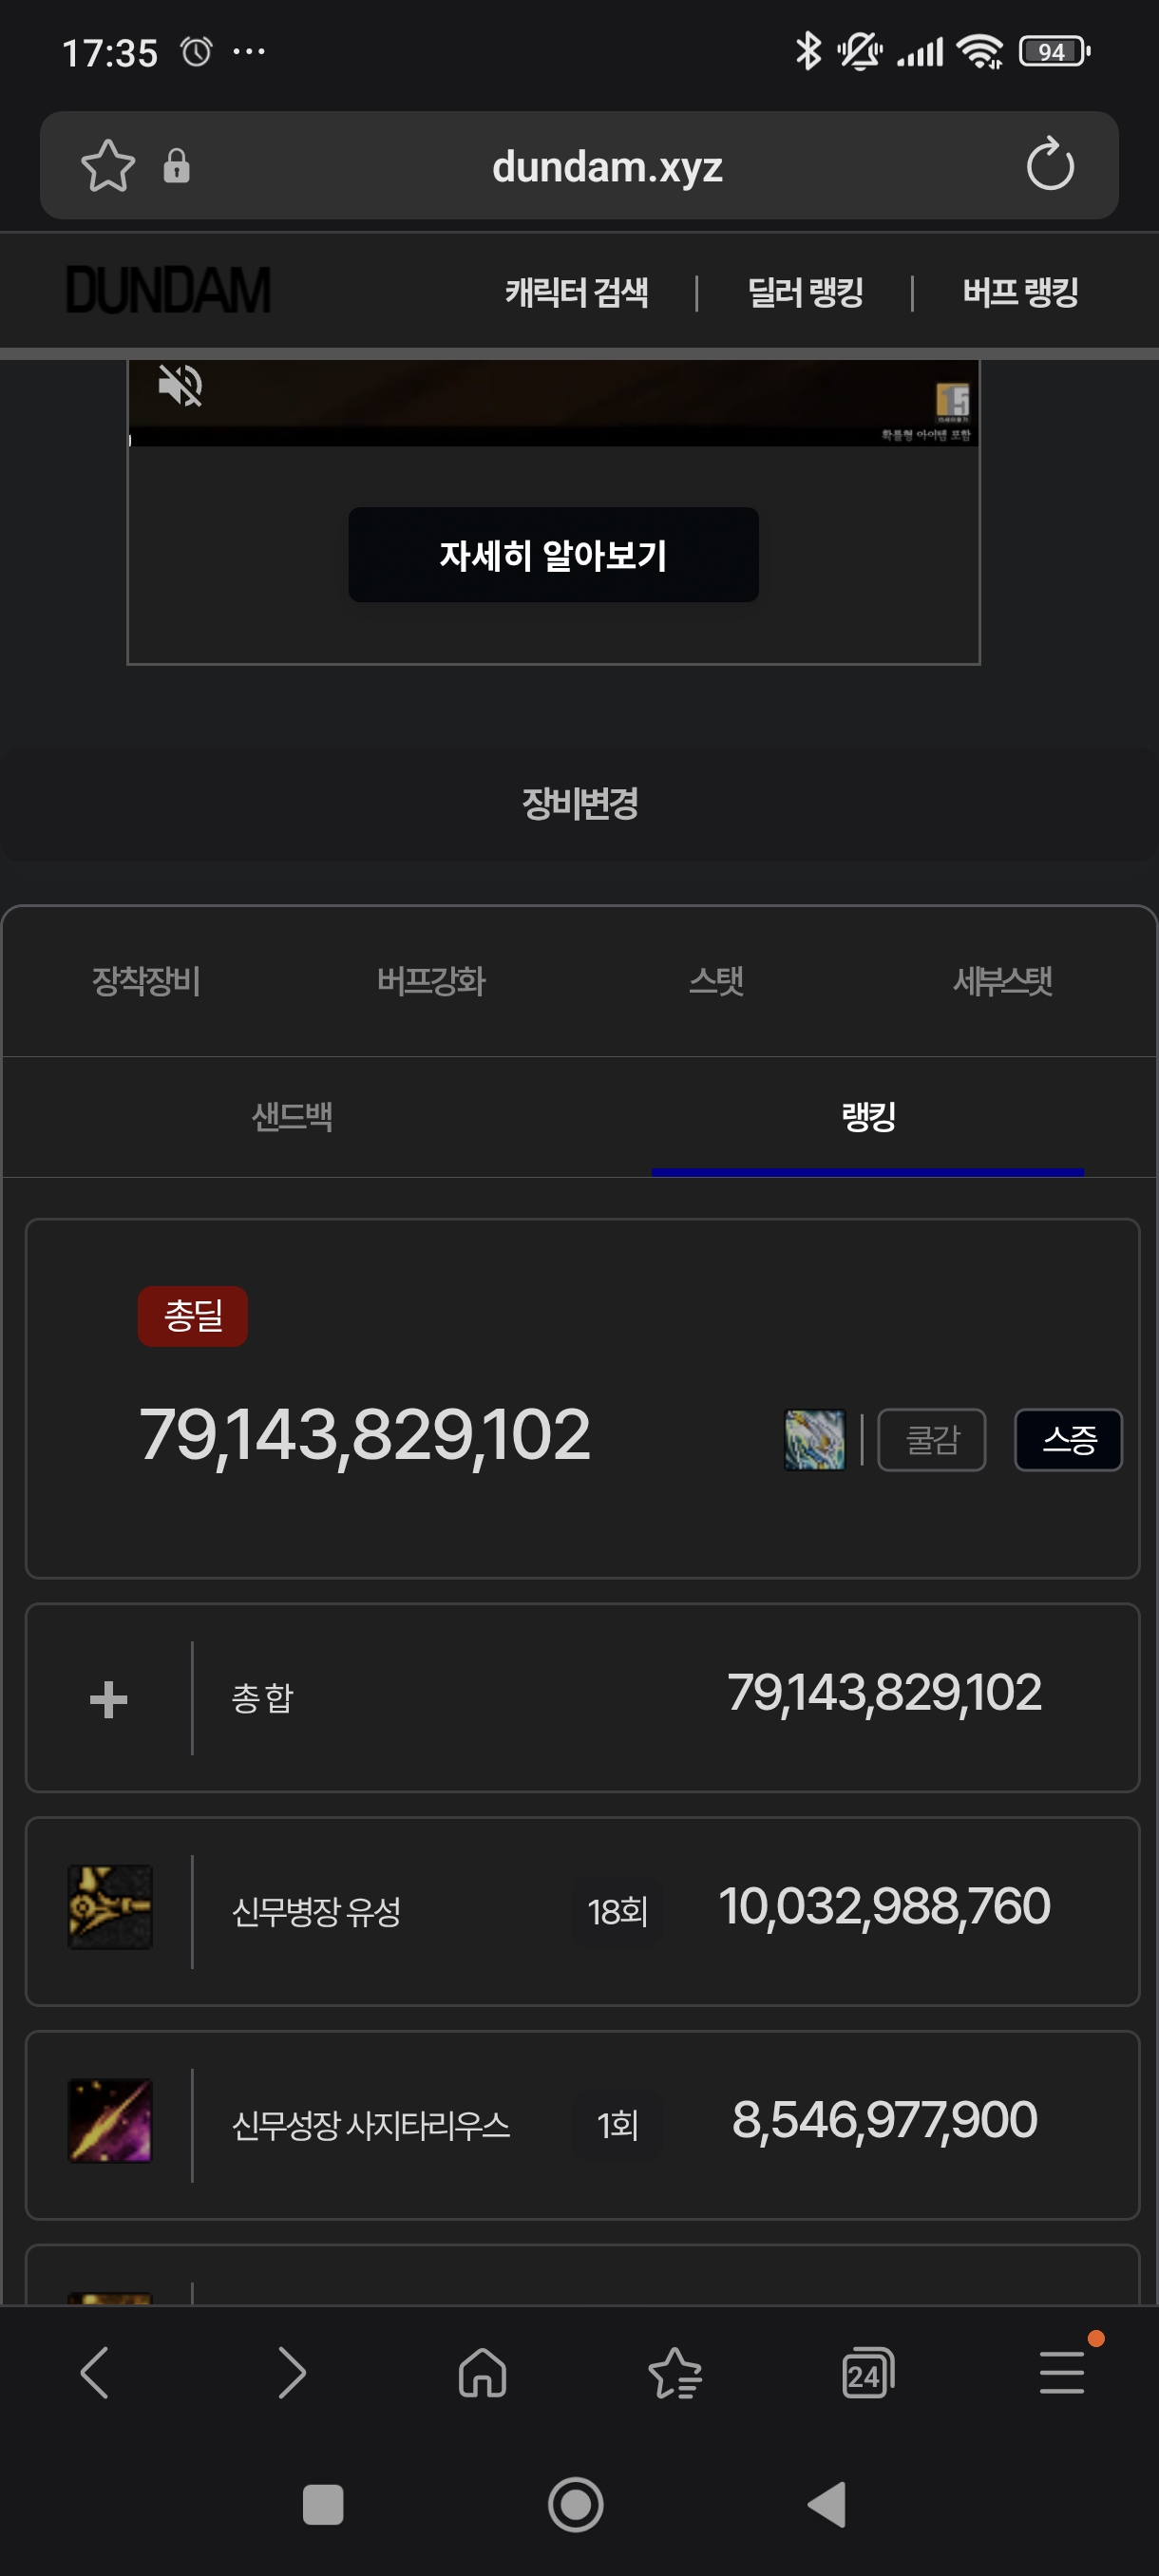
Task: Tap the Bluetooth icon in status bar
Action: (808, 51)
